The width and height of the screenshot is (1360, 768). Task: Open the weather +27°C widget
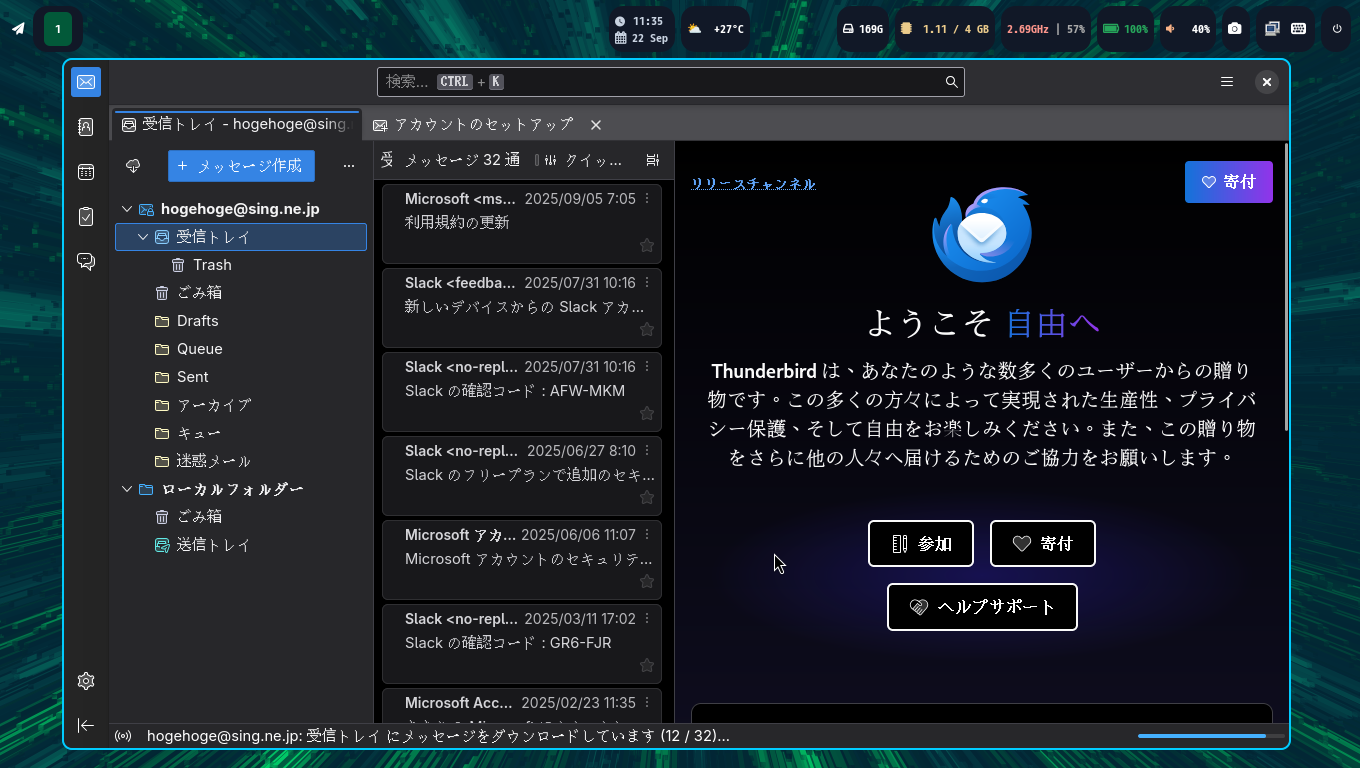(x=715, y=29)
